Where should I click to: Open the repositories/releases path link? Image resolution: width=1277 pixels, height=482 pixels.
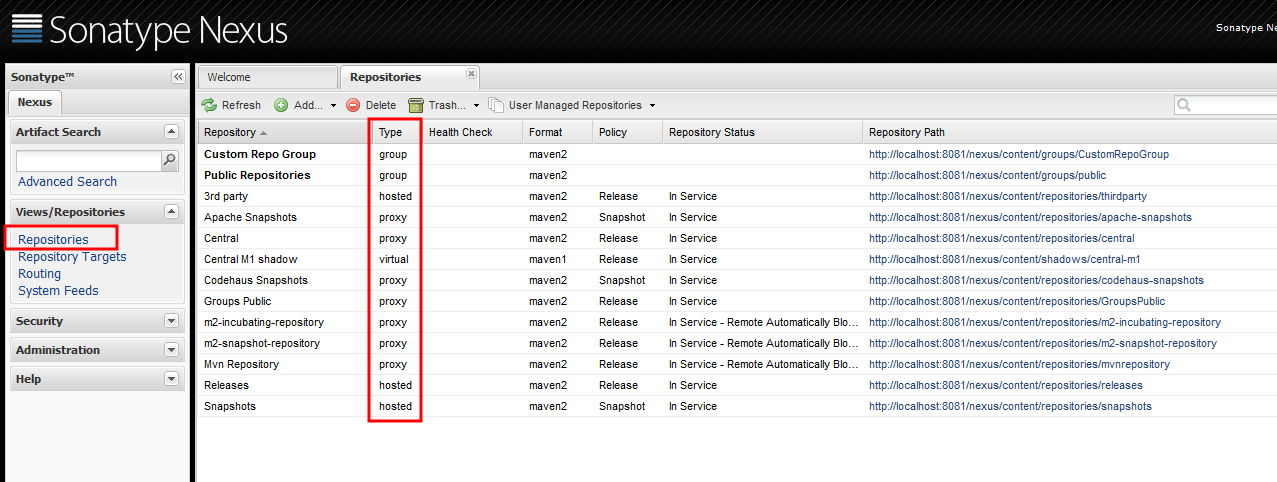[x=1006, y=385]
